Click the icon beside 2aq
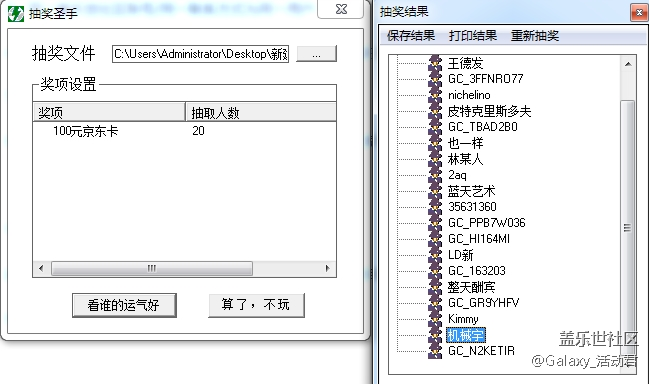Screen dimensions: 649x384 click(435, 175)
